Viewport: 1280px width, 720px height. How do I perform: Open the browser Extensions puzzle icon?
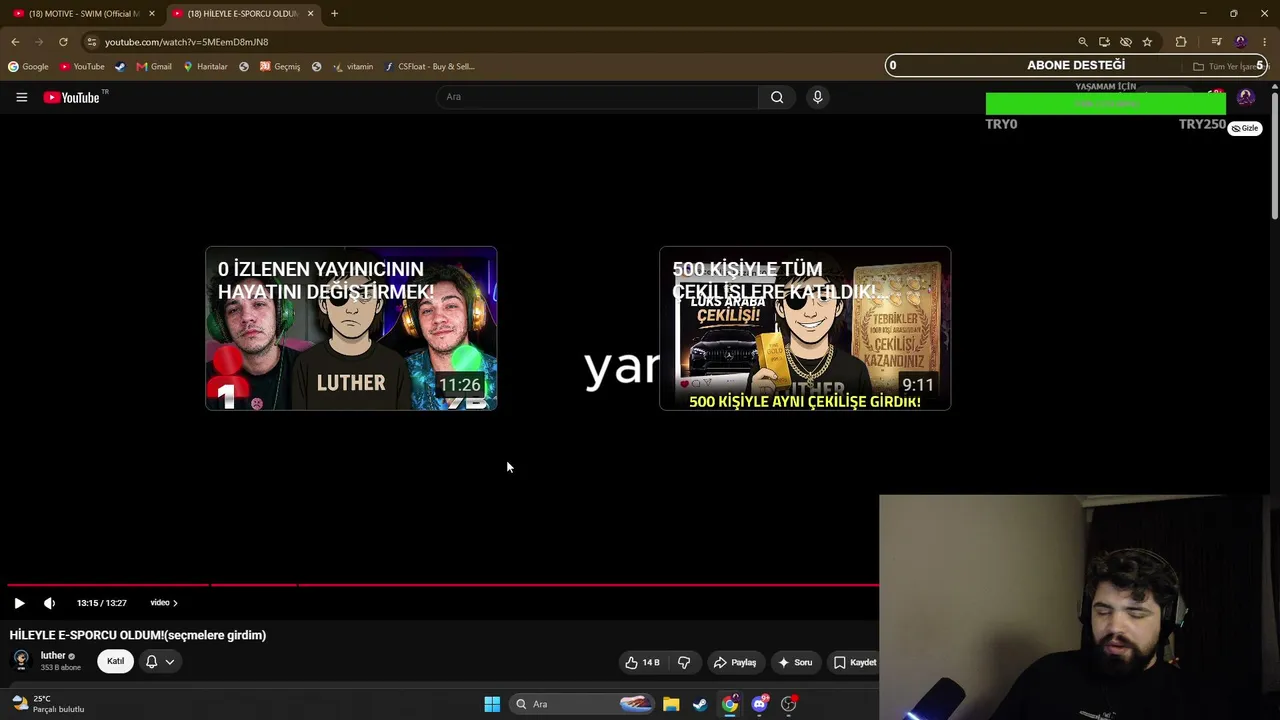[1181, 42]
